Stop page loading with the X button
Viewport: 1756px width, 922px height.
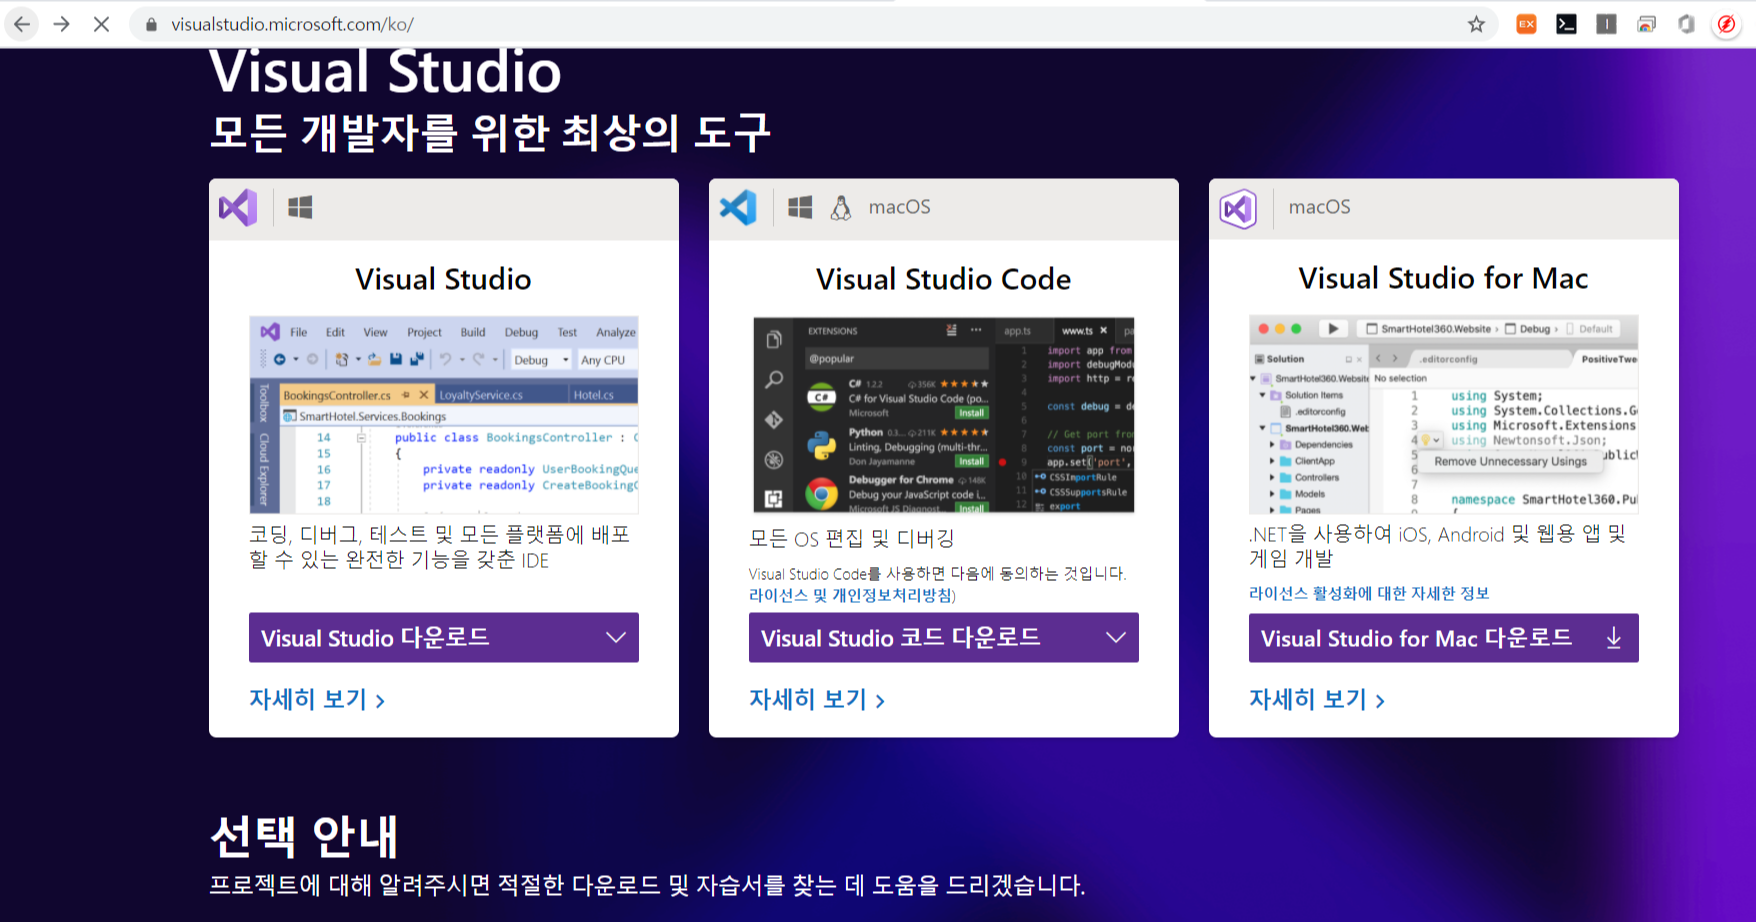point(101,24)
